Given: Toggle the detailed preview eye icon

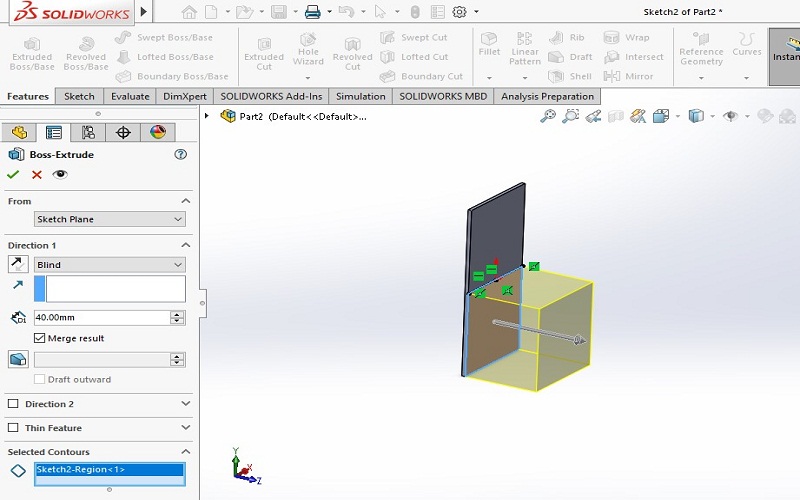Looking at the screenshot, I should coord(60,174).
